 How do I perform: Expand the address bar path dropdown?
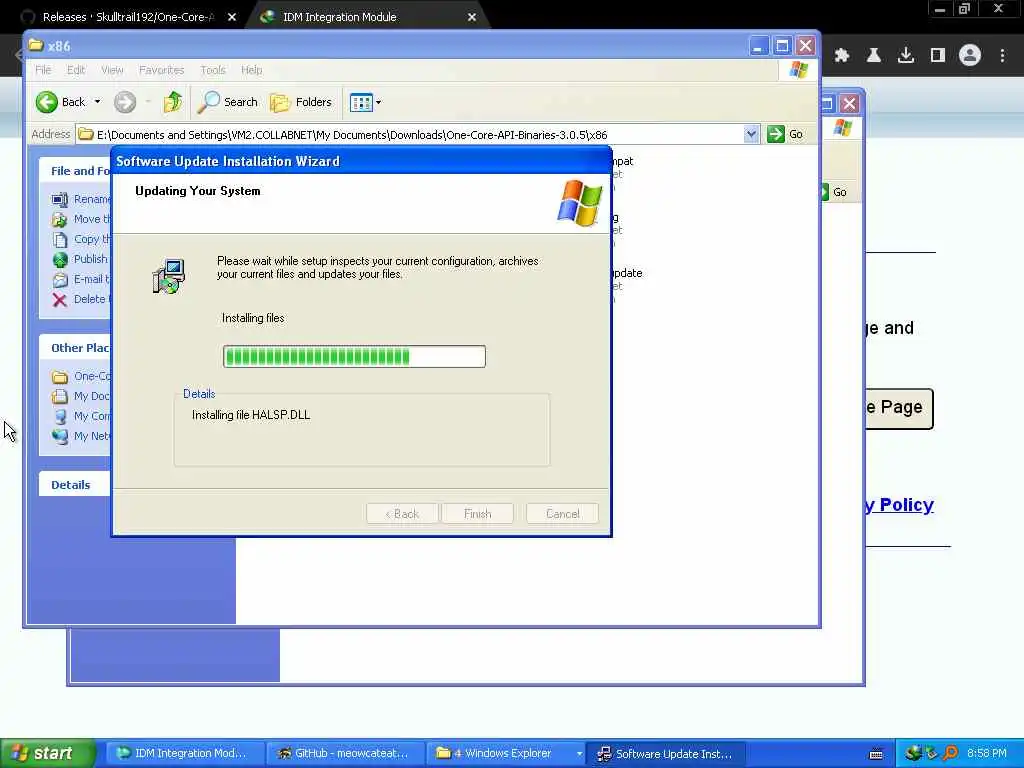[x=751, y=134]
